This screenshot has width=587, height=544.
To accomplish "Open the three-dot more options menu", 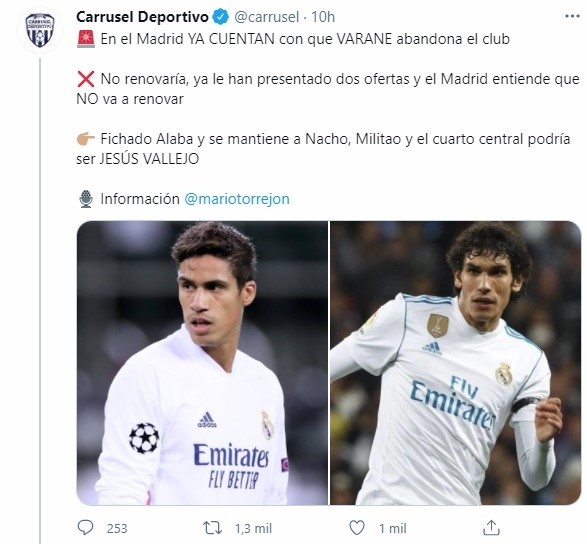I will [572, 16].
